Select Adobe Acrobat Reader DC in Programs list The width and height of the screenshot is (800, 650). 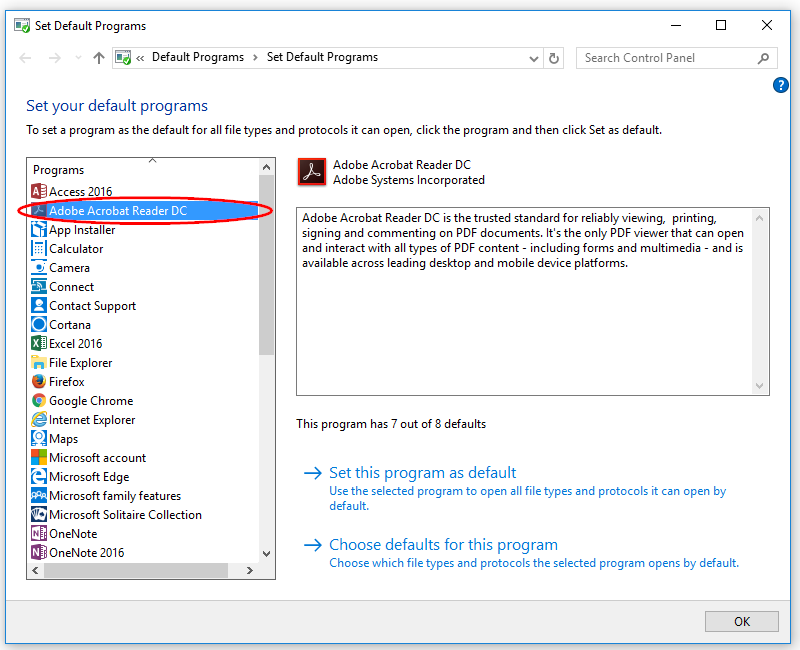pos(144,211)
